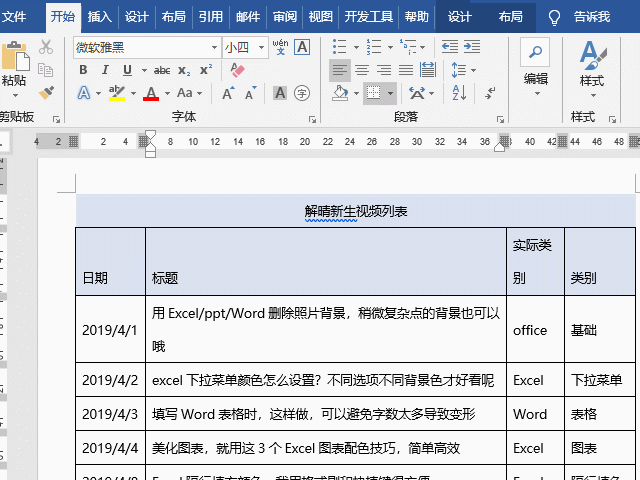Center the paragraph text

pyautogui.click(x=362, y=70)
